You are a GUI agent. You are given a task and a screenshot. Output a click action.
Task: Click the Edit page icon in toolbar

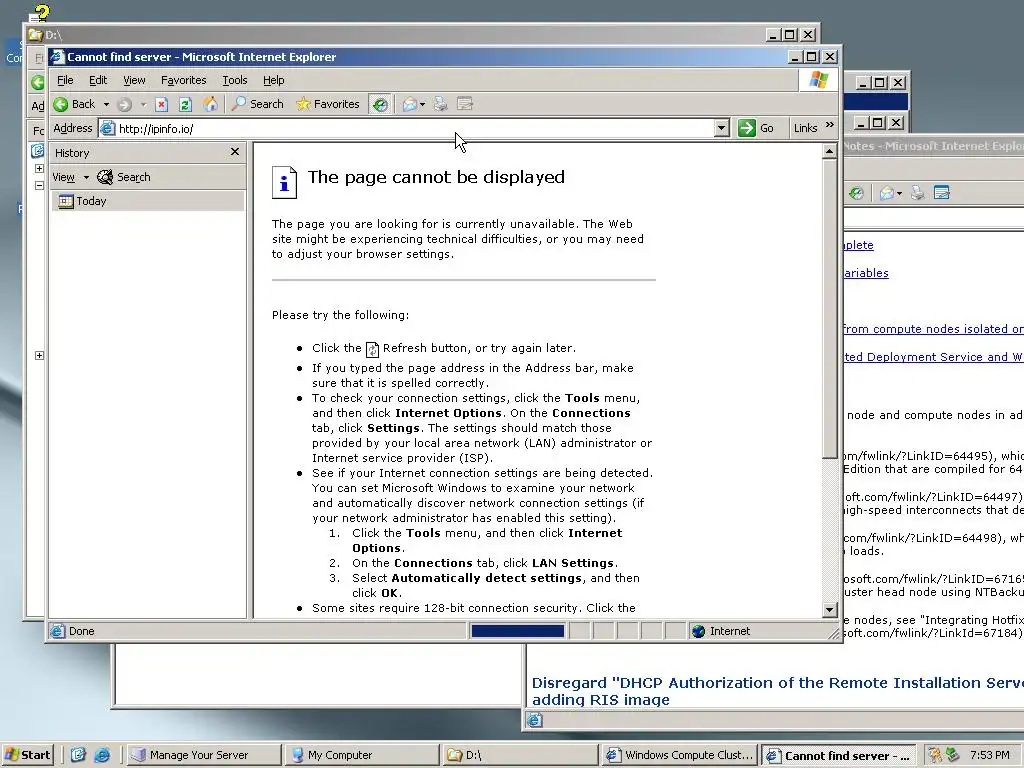[x=465, y=104]
